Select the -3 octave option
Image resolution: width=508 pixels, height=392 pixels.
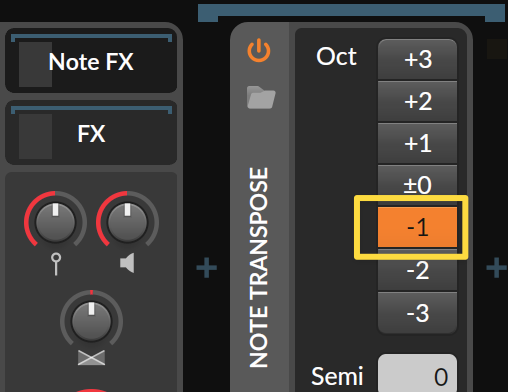(x=417, y=312)
